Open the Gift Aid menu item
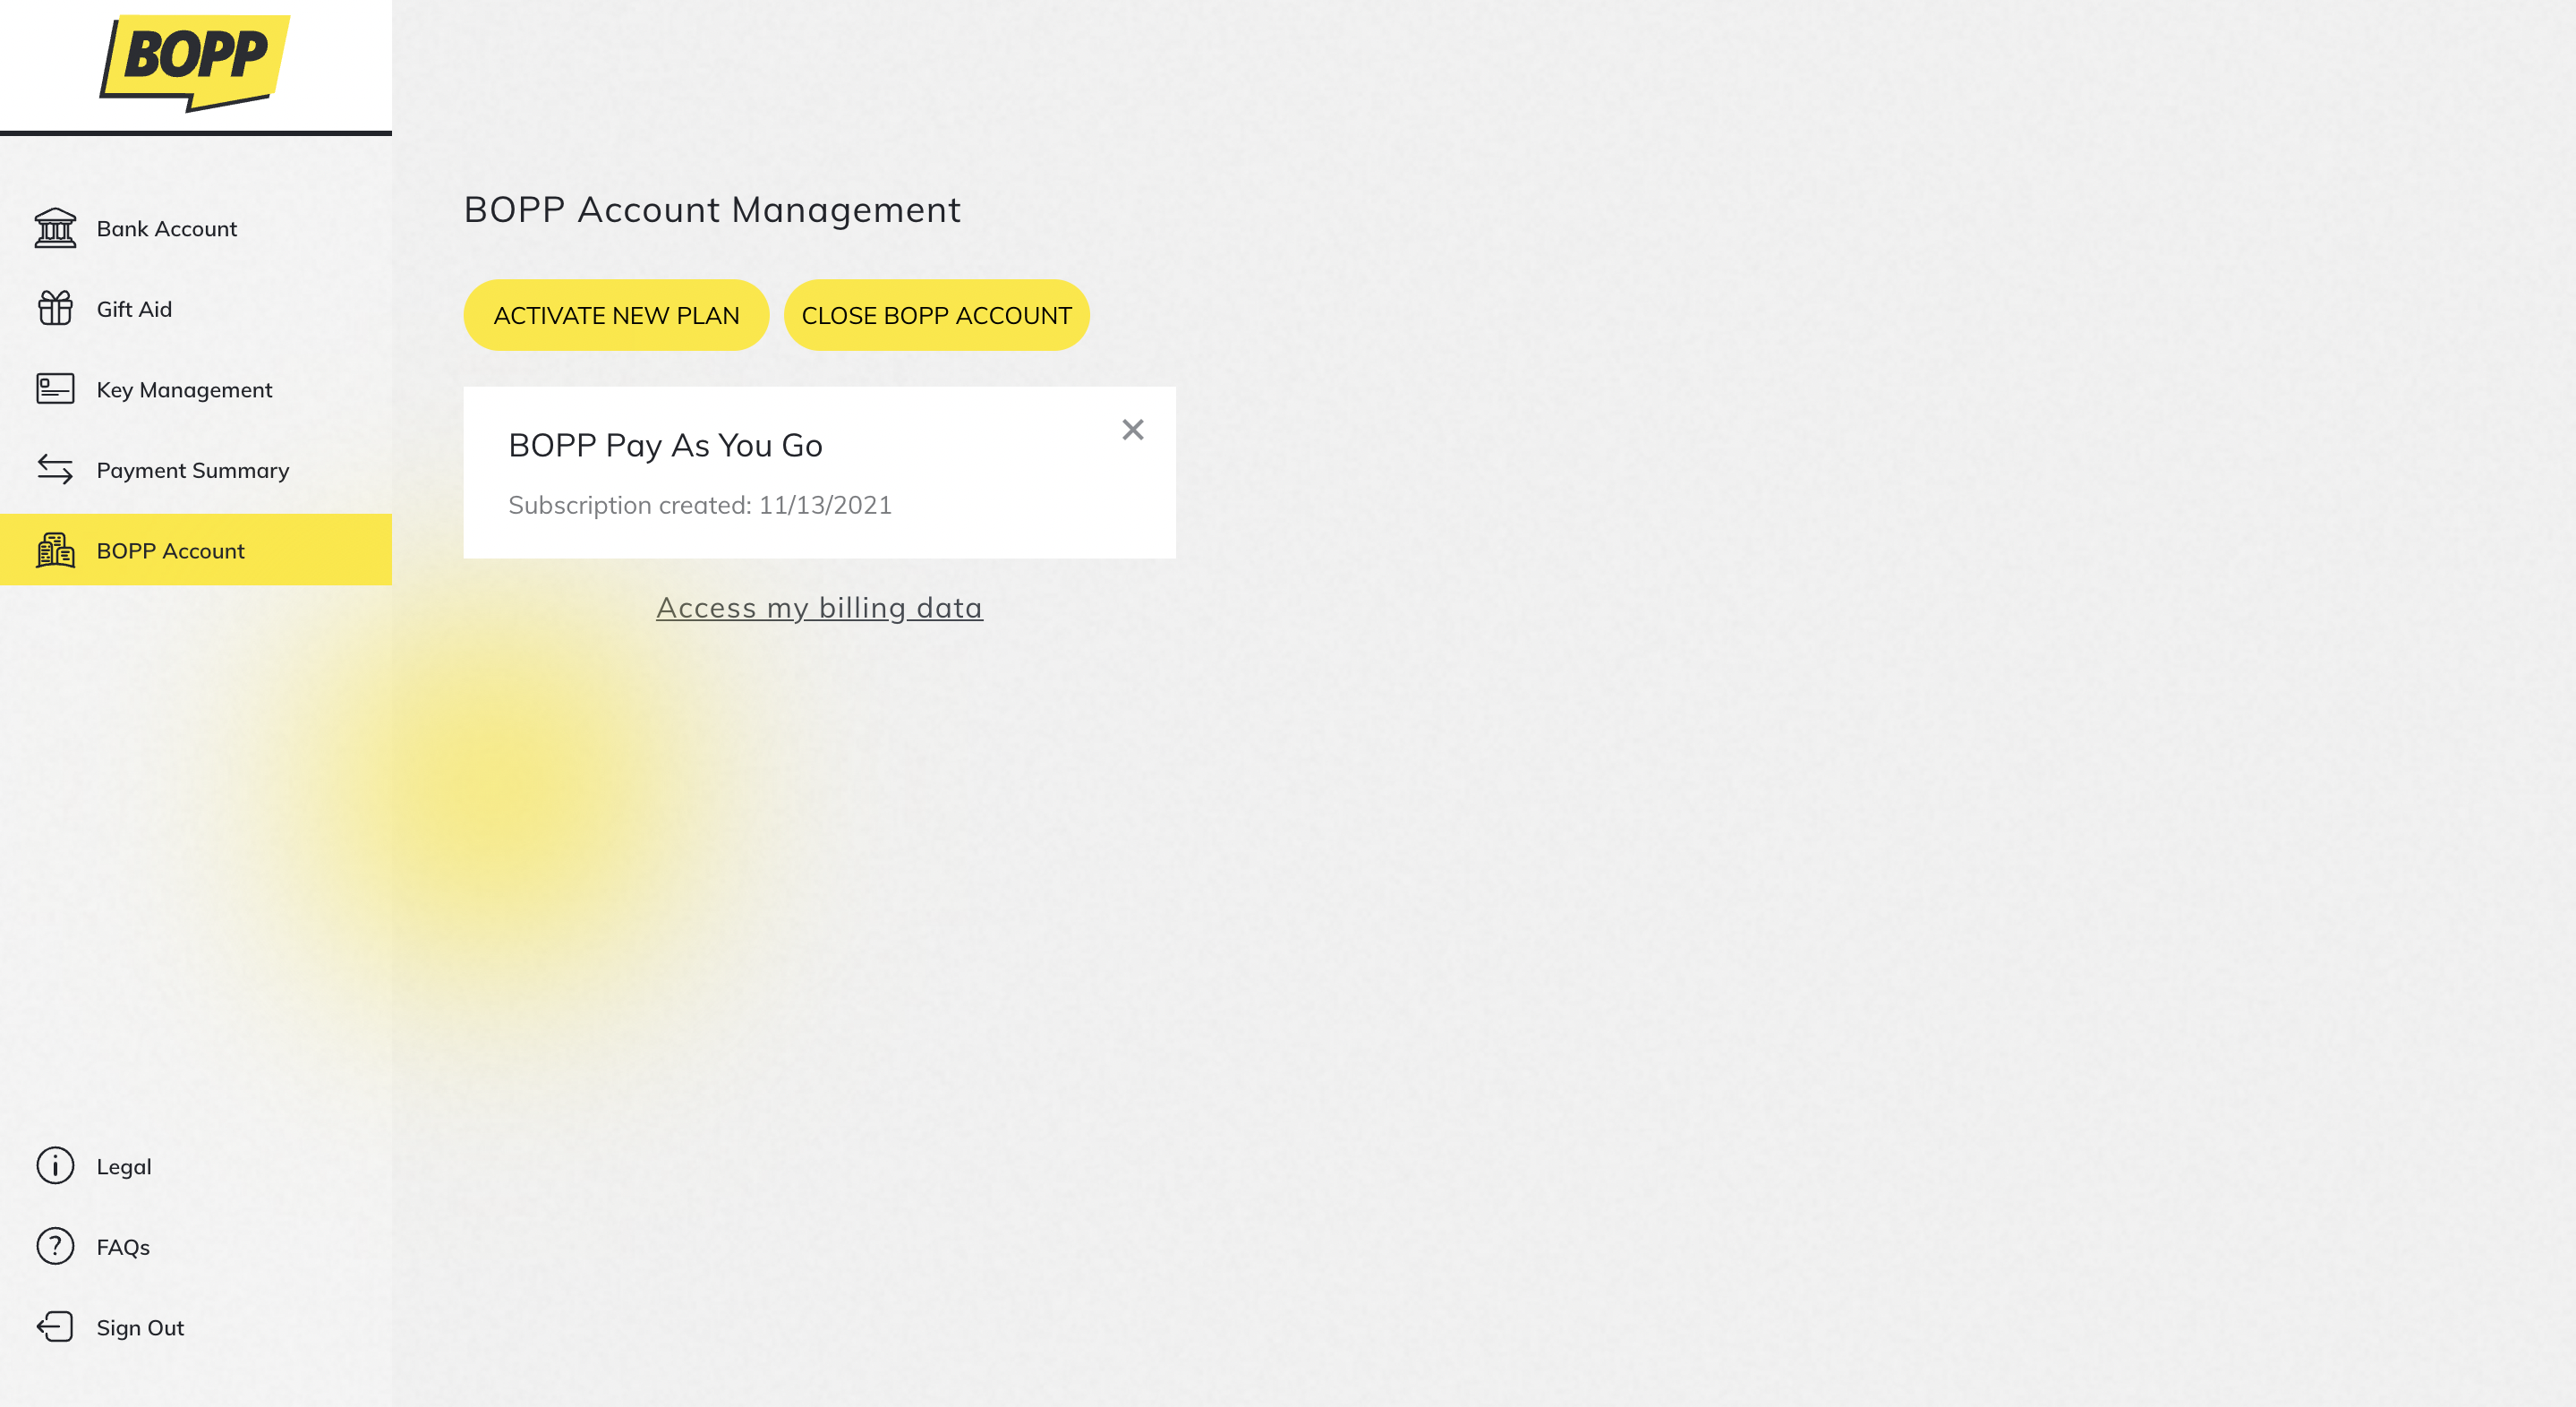This screenshot has width=2576, height=1407. tap(196, 309)
